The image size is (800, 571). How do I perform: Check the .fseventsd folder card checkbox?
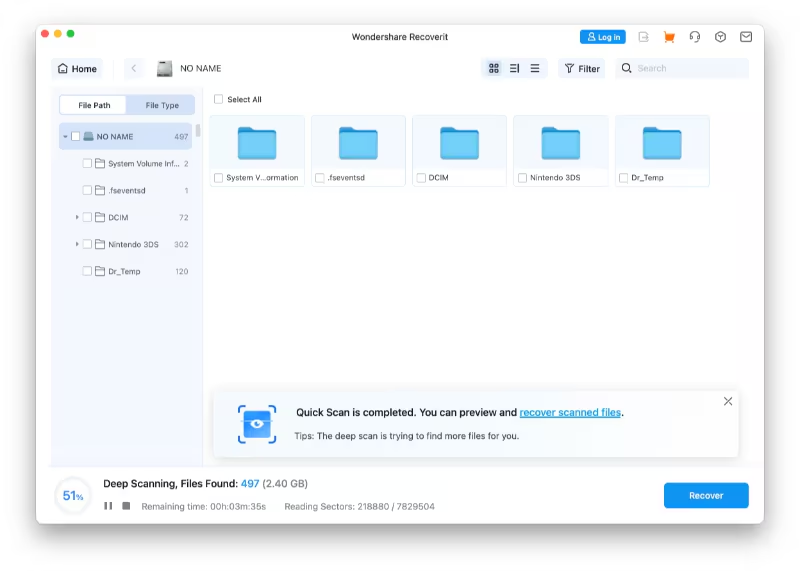pyautogui.click(x=320, y=178)
